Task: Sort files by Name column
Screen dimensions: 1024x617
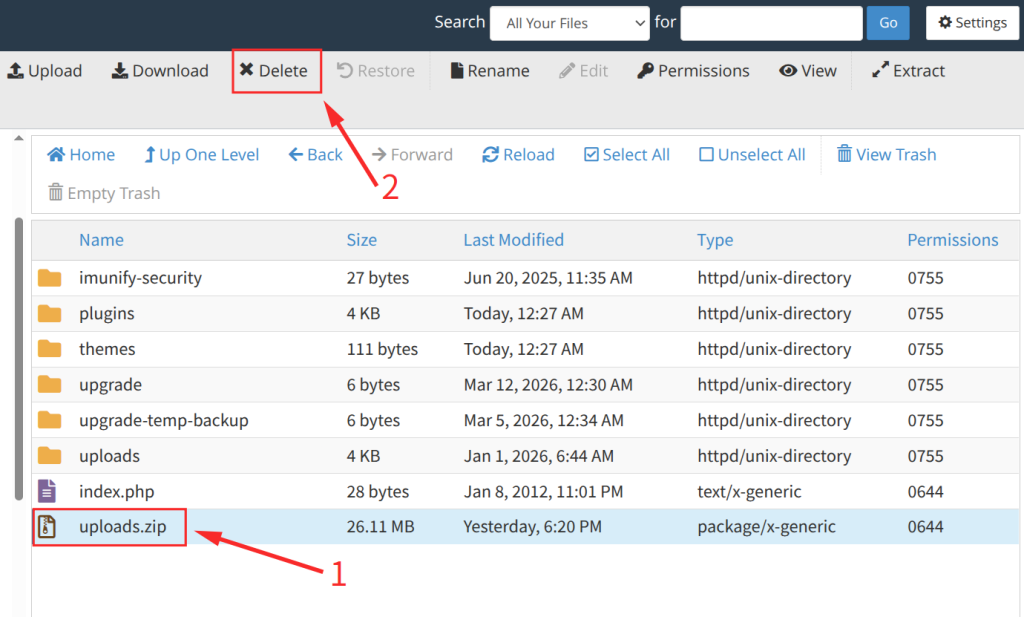Action: tap(101, 240)
